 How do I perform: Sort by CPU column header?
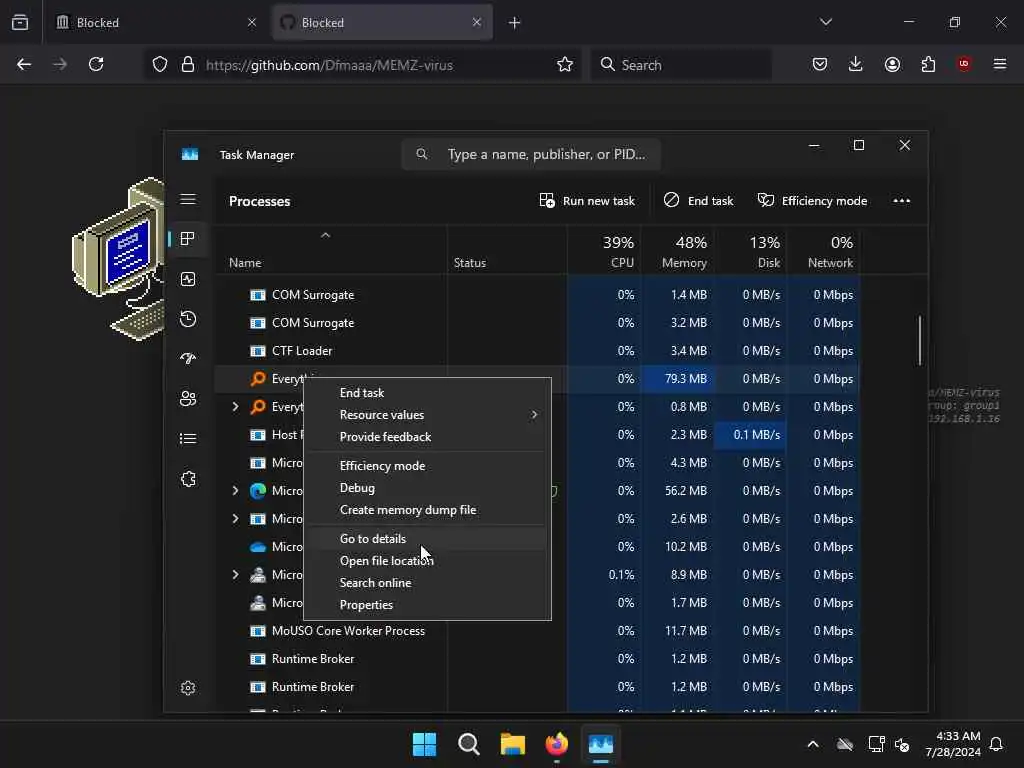click(604, 251)
